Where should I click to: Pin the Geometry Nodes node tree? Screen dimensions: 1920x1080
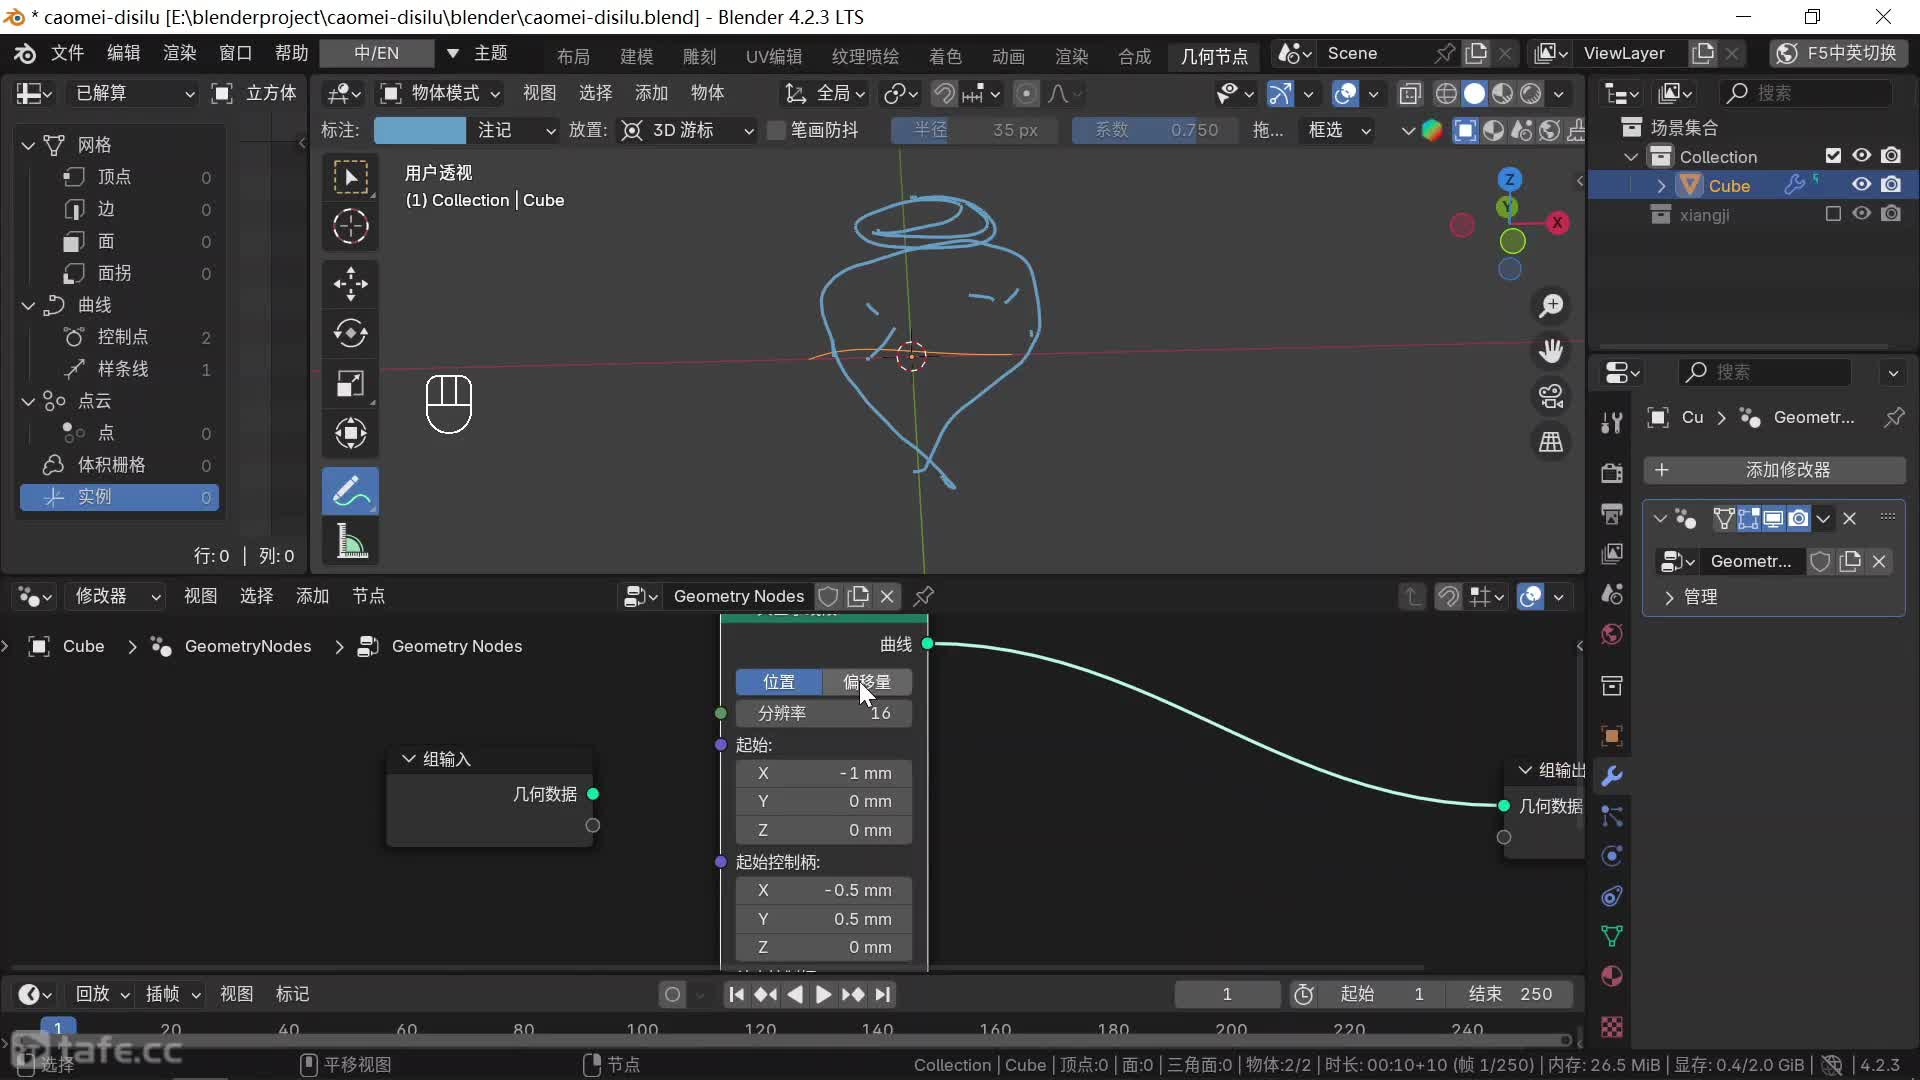(924, 596)
